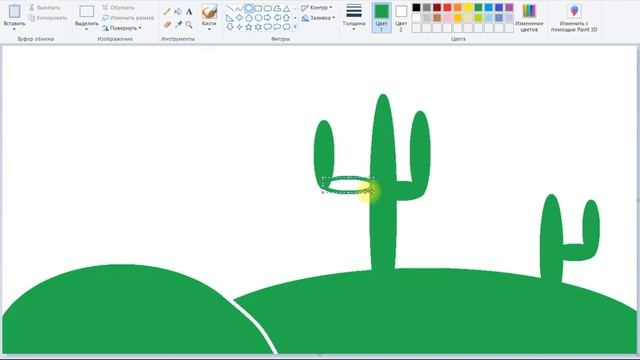This screenshot has height=360, width=640.
Task: Choose the Four-point star shape
Action: coord(239,27)
